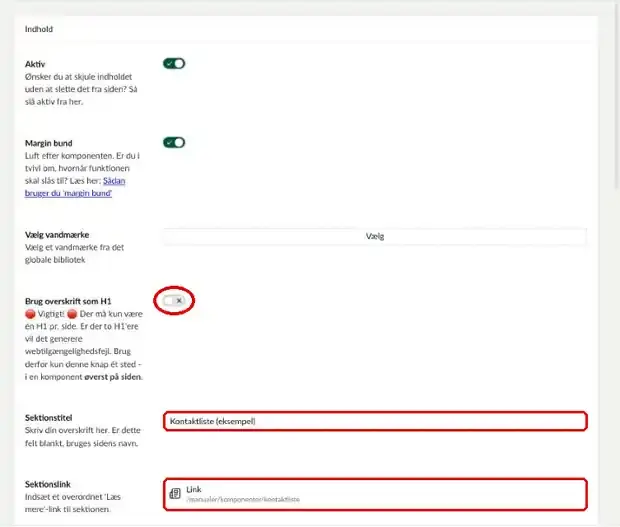620x527 pixels.
Task: Disable the Margin bund switch
Action: [174, 142]
